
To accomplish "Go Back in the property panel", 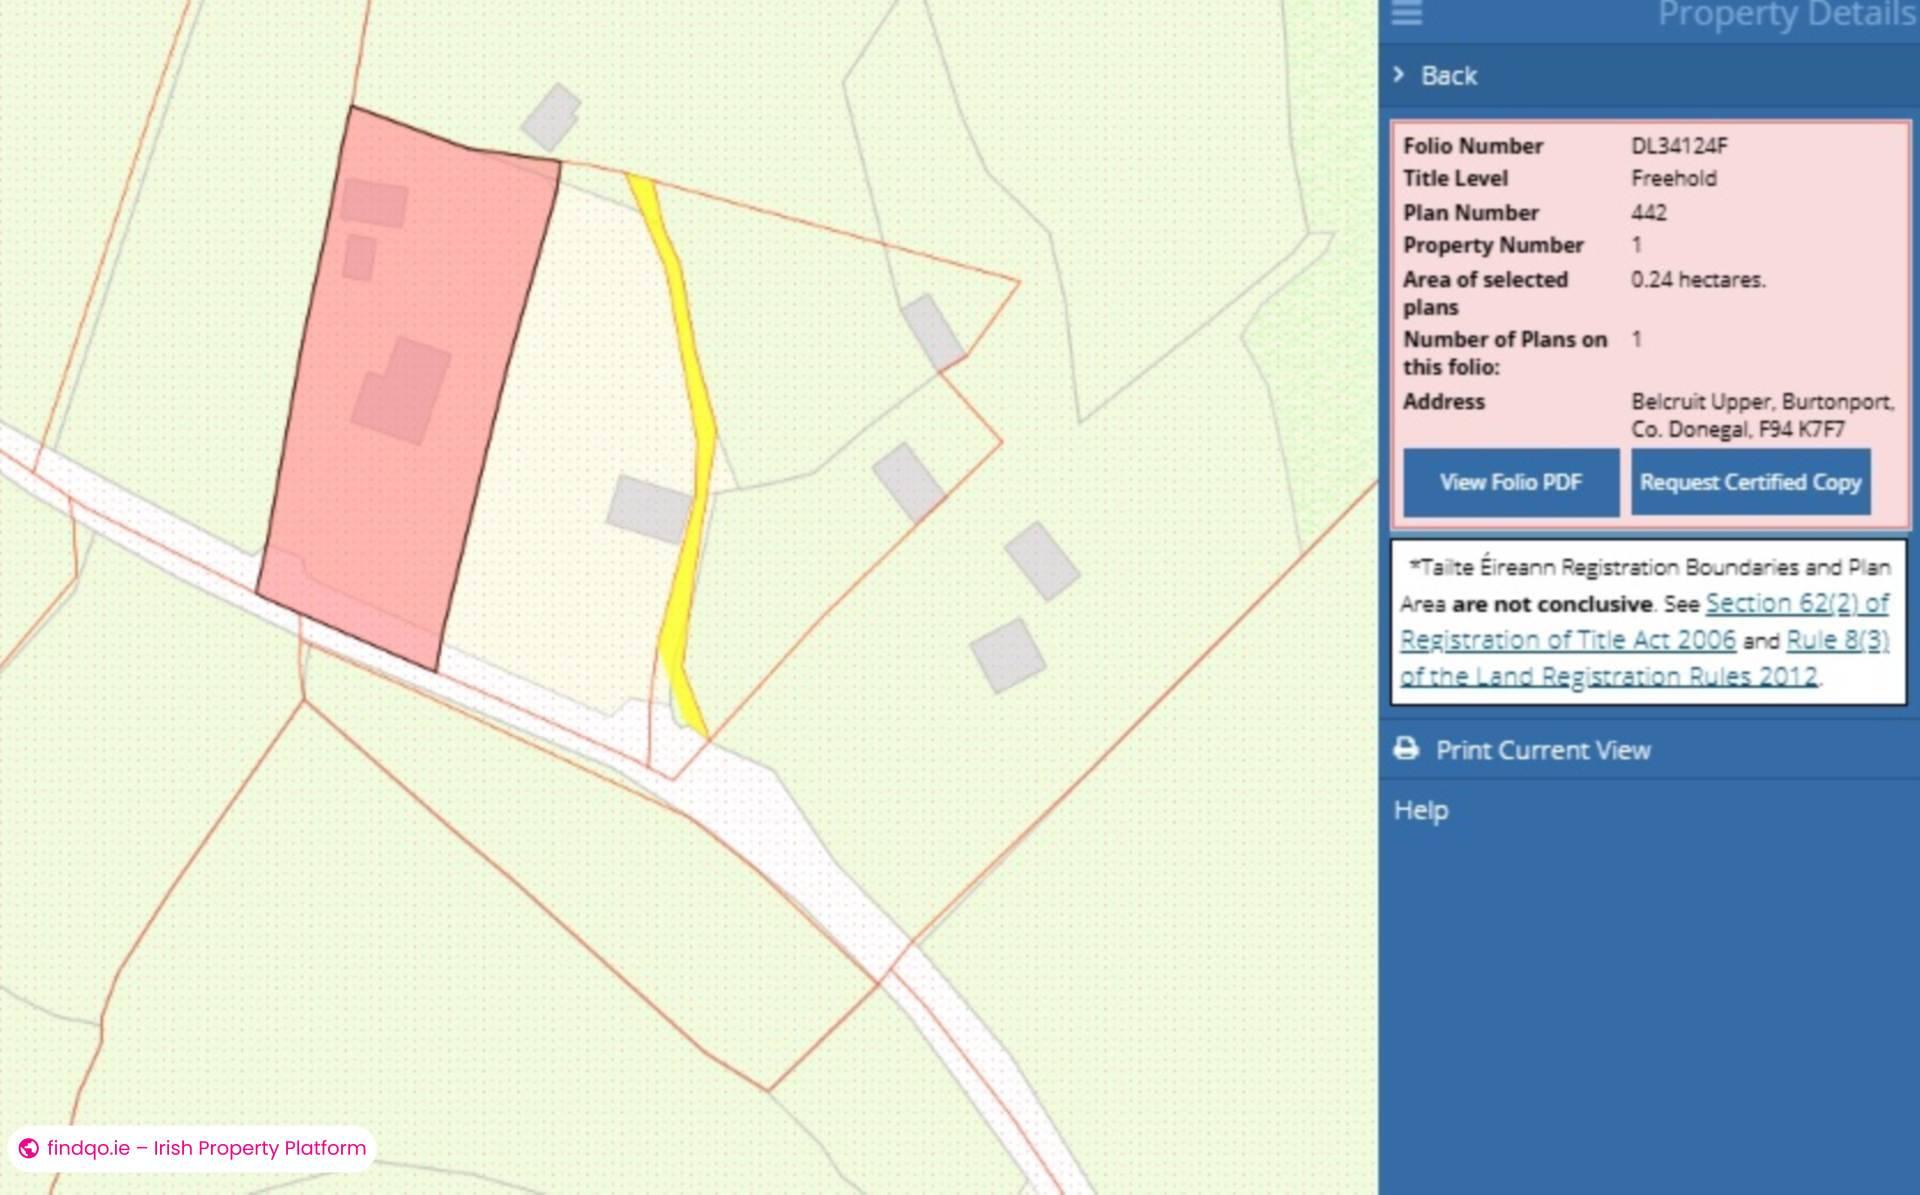I will click(x=1448, y=76).
